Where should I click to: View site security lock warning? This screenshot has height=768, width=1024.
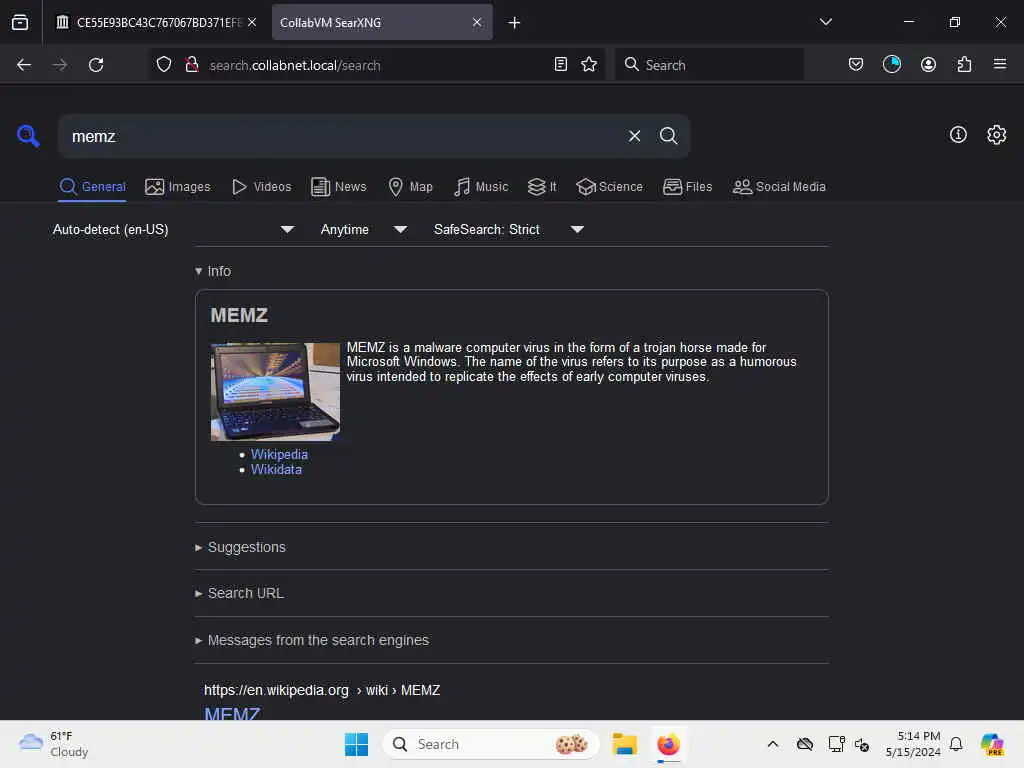pyautogui.click(x=191, y=65)
